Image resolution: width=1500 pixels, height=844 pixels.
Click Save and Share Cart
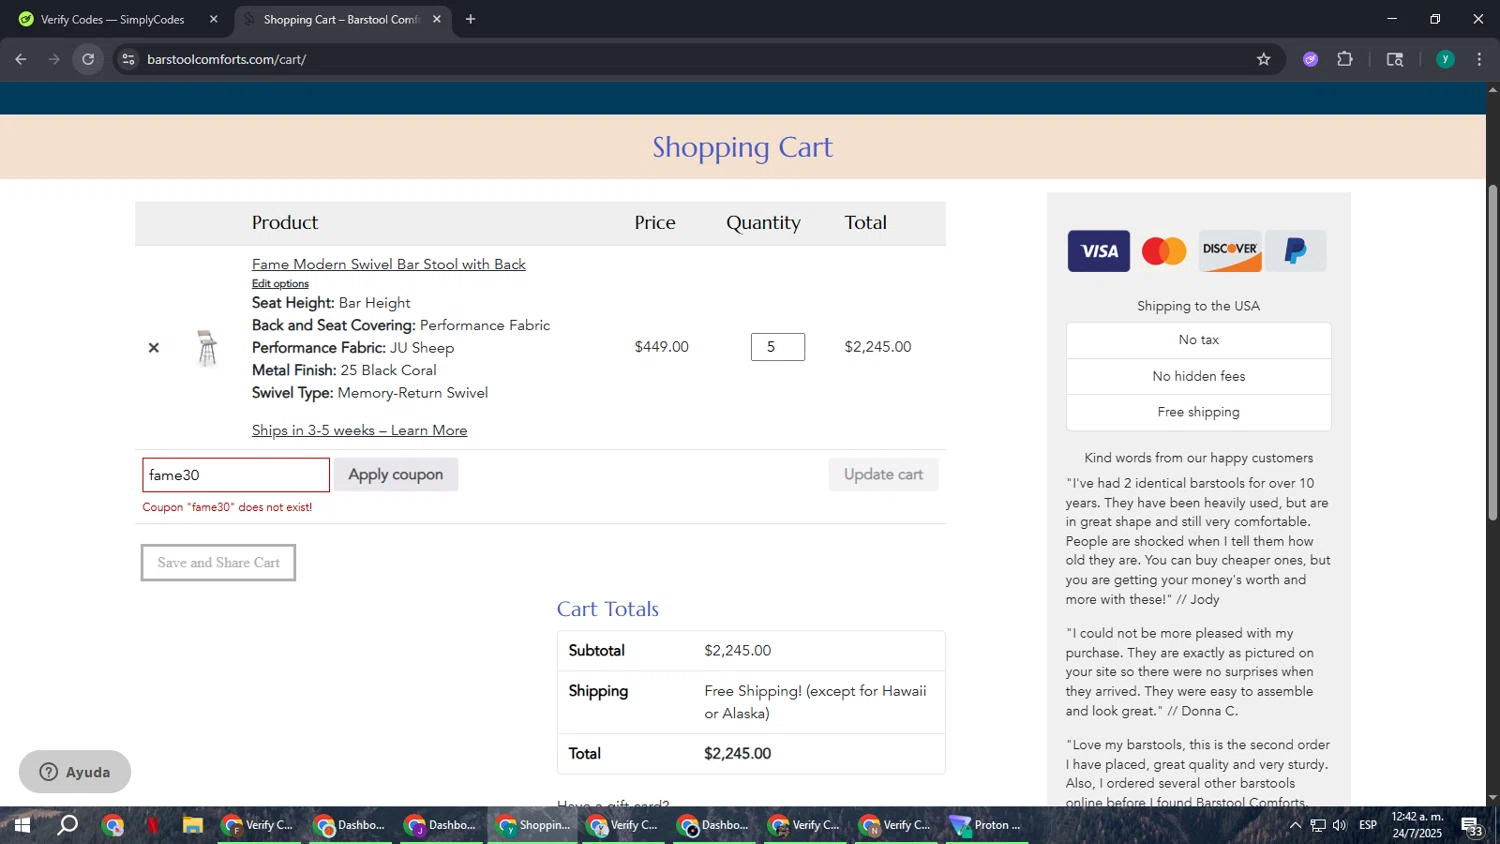pos(218,563)
